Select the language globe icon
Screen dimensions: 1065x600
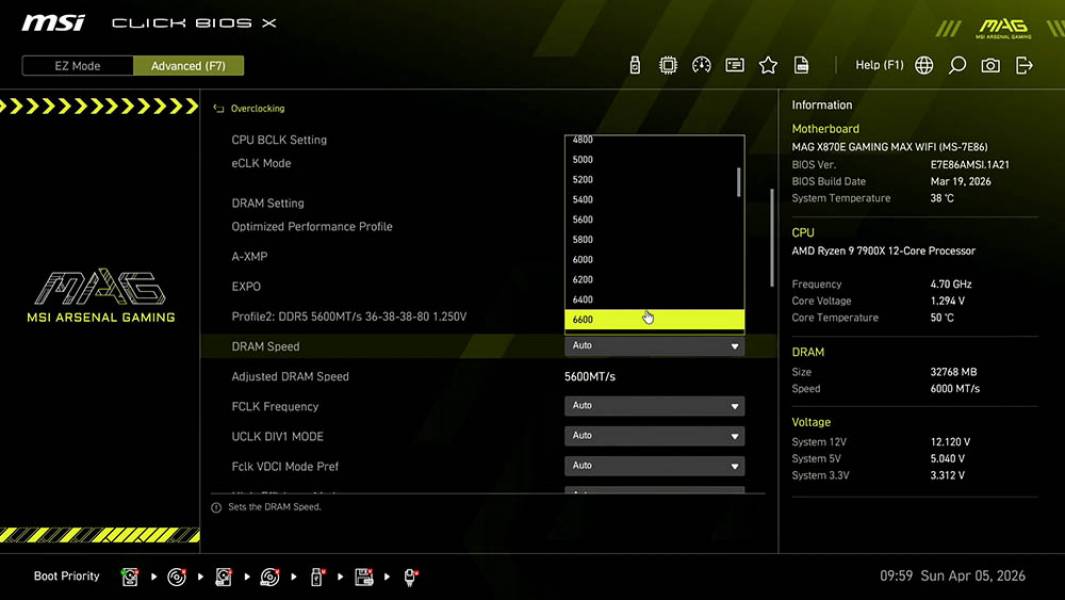click(923, 64)
